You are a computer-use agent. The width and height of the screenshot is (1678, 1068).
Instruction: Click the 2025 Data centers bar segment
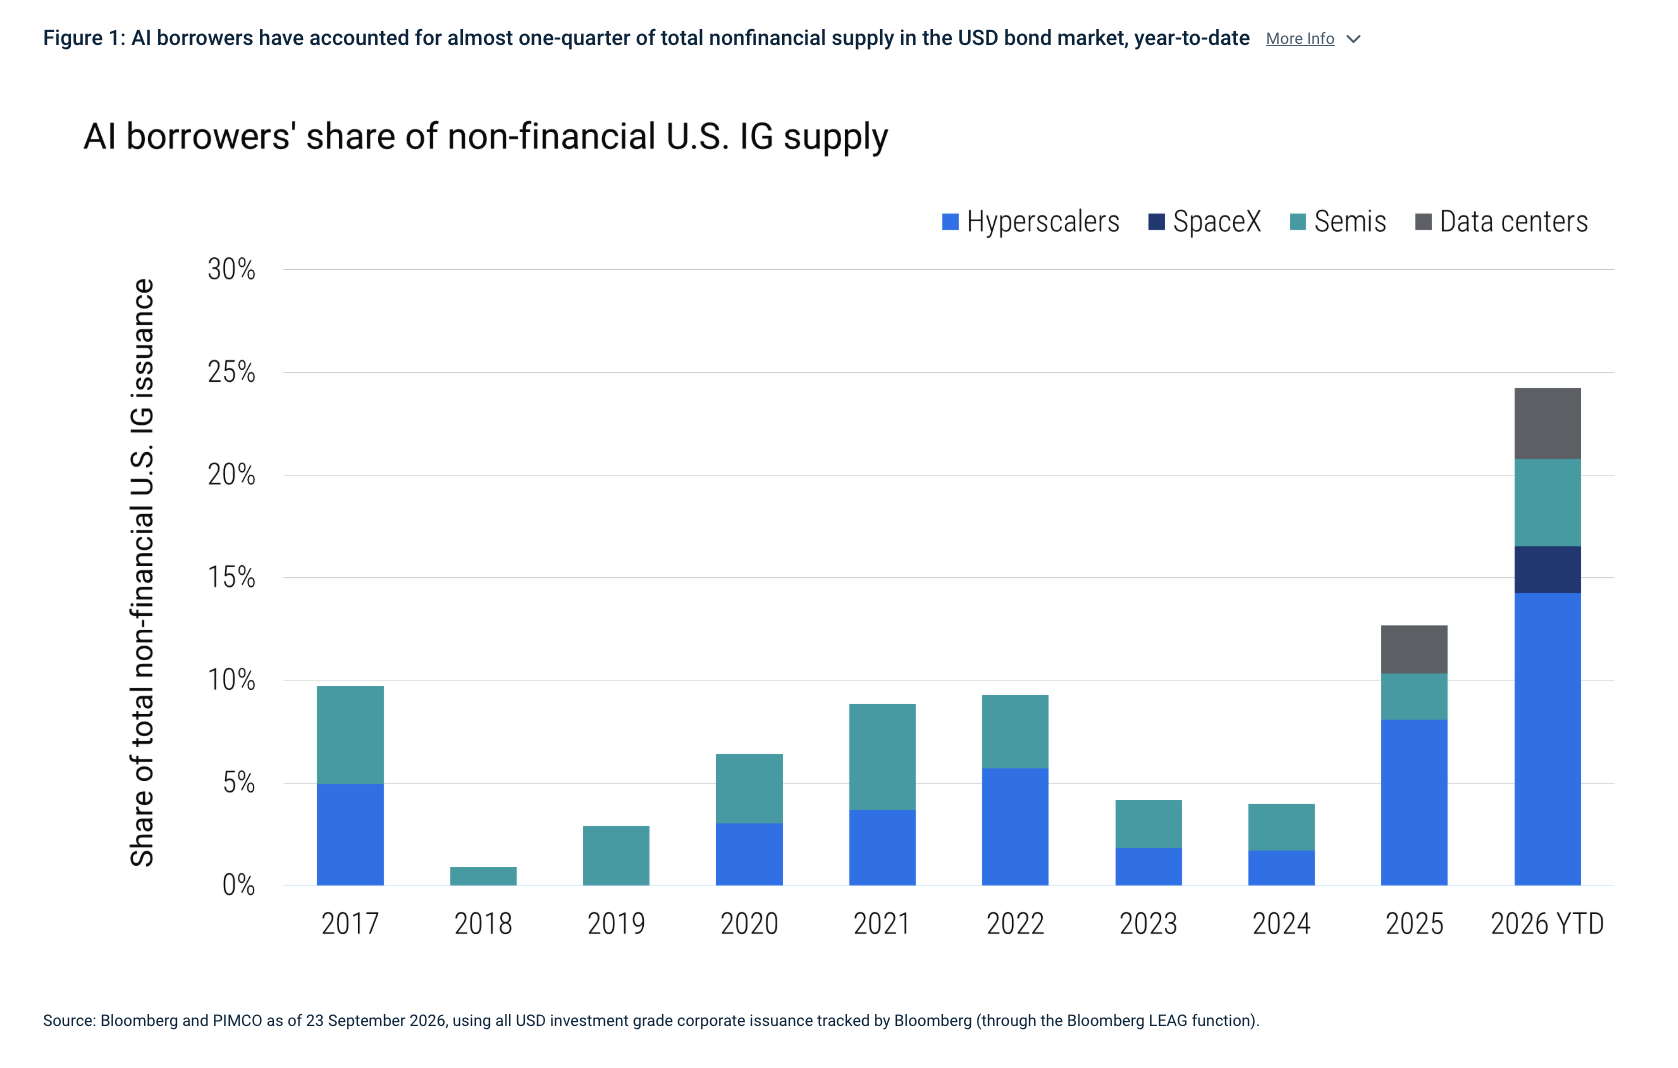(x=1414, y=650)
